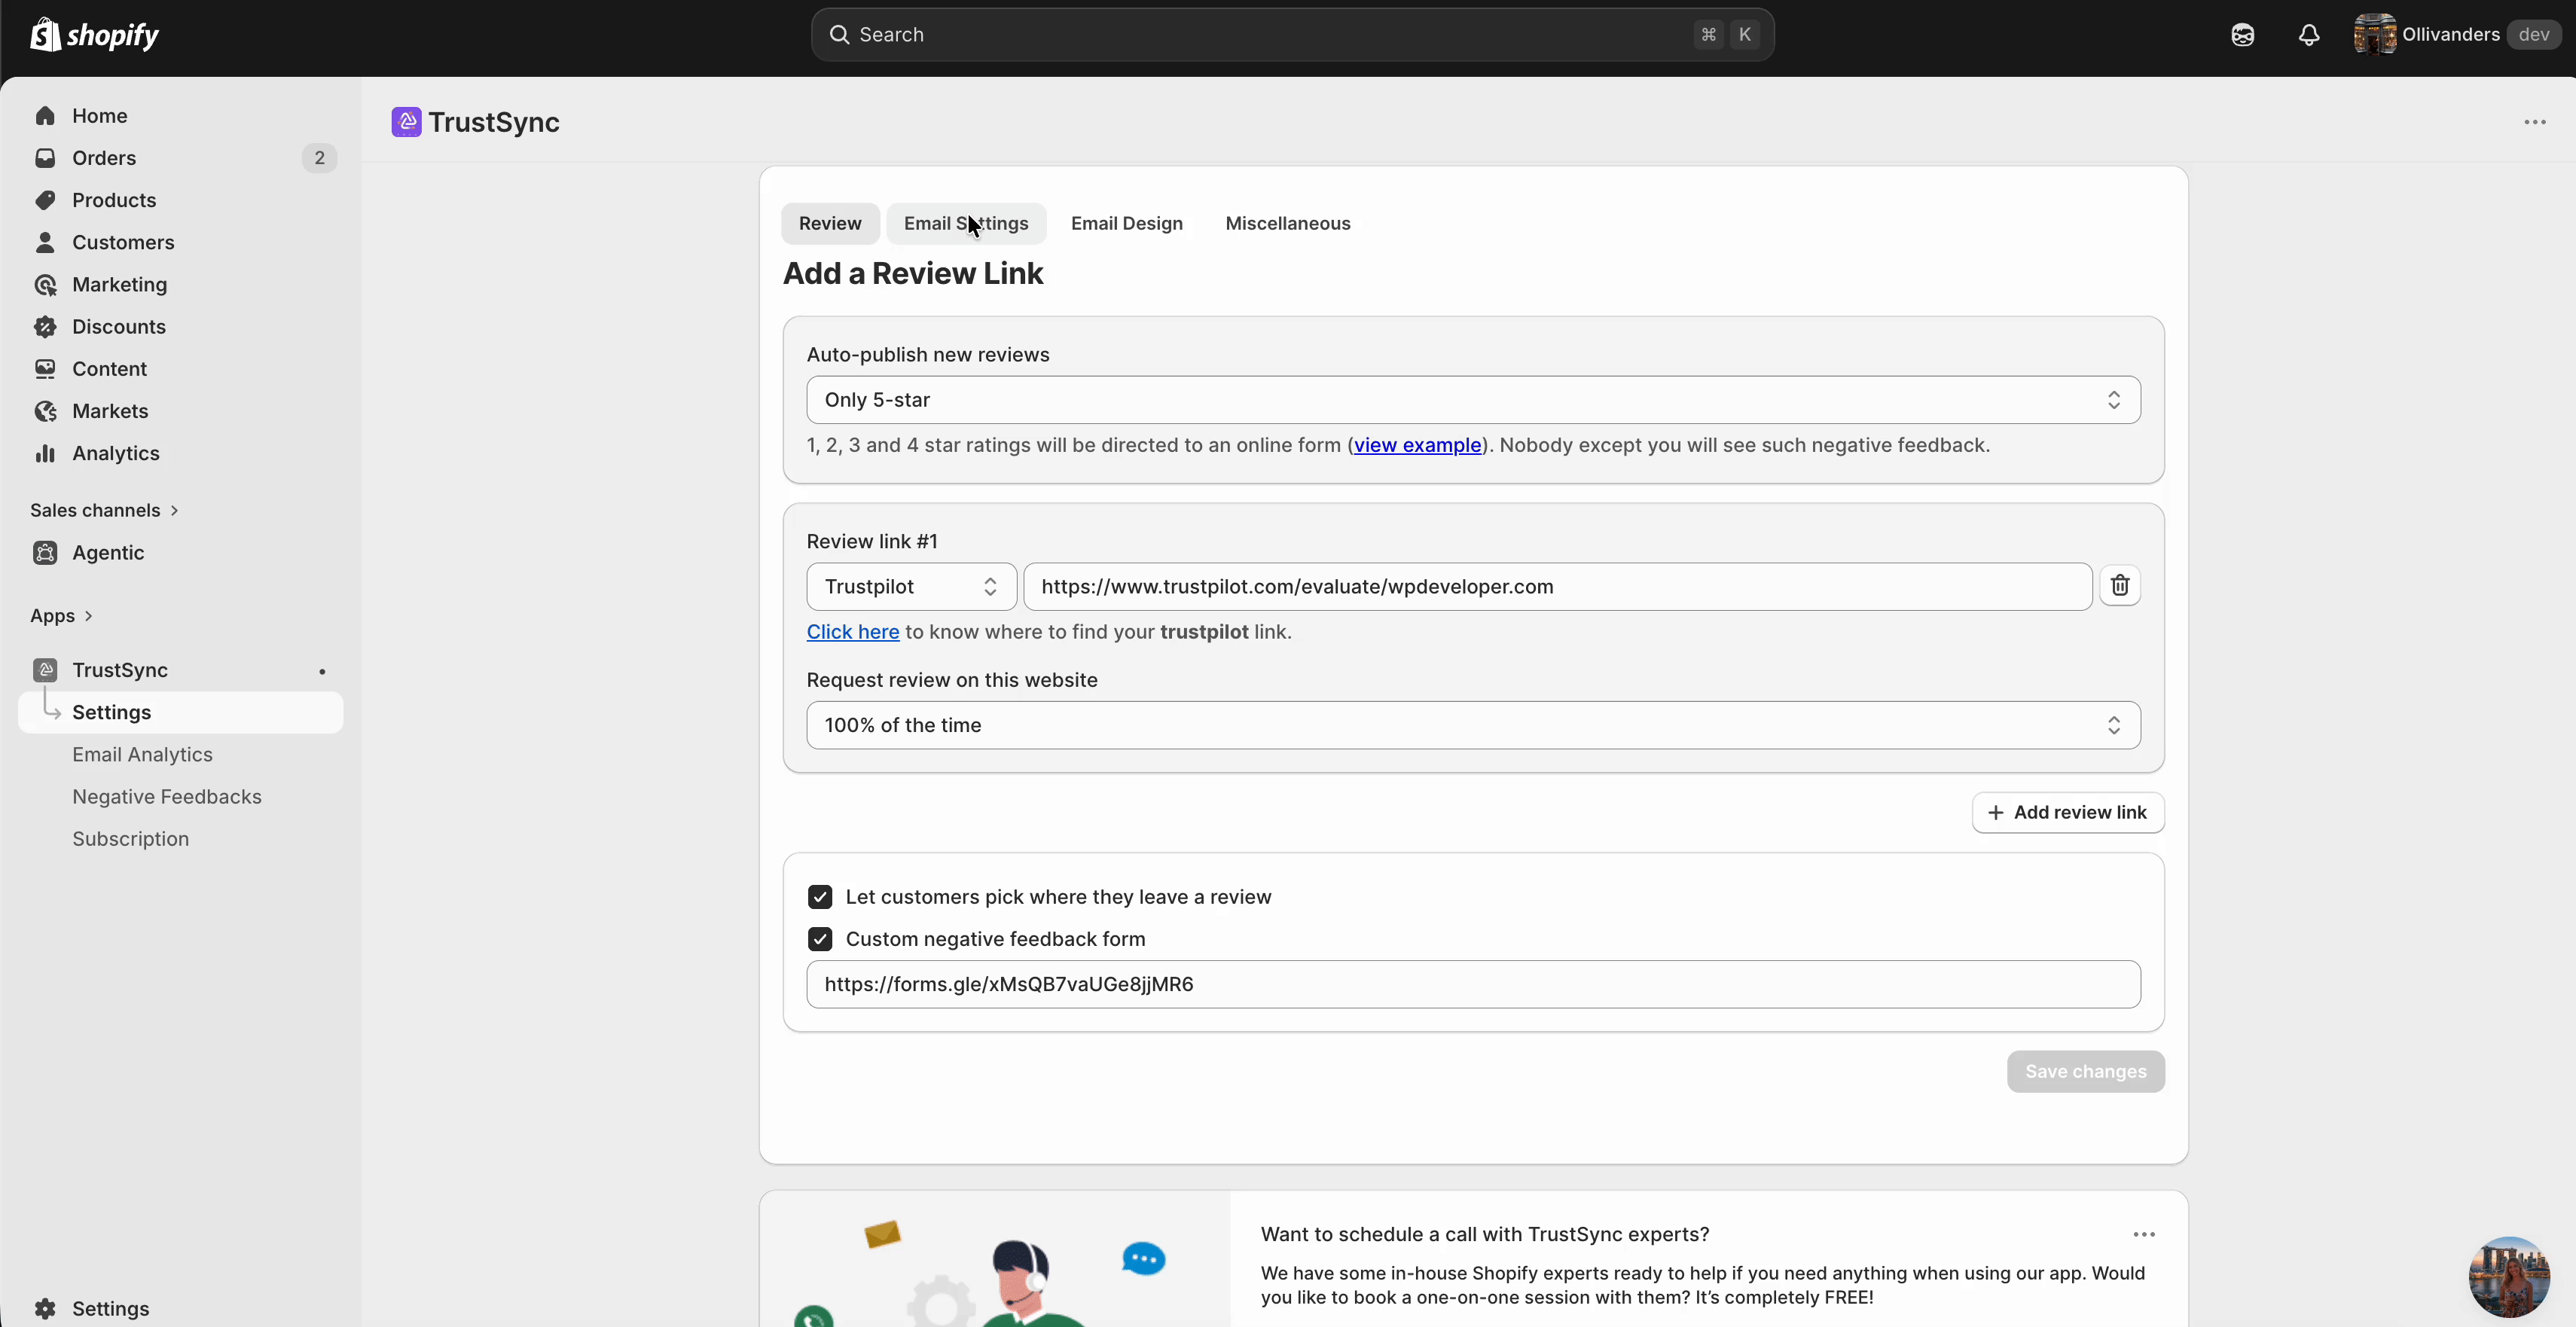Open the Trustpilot platform dropdown
Viewport: 2576px width, 1327px height.
pyautogui.click(x=911, y=587)
